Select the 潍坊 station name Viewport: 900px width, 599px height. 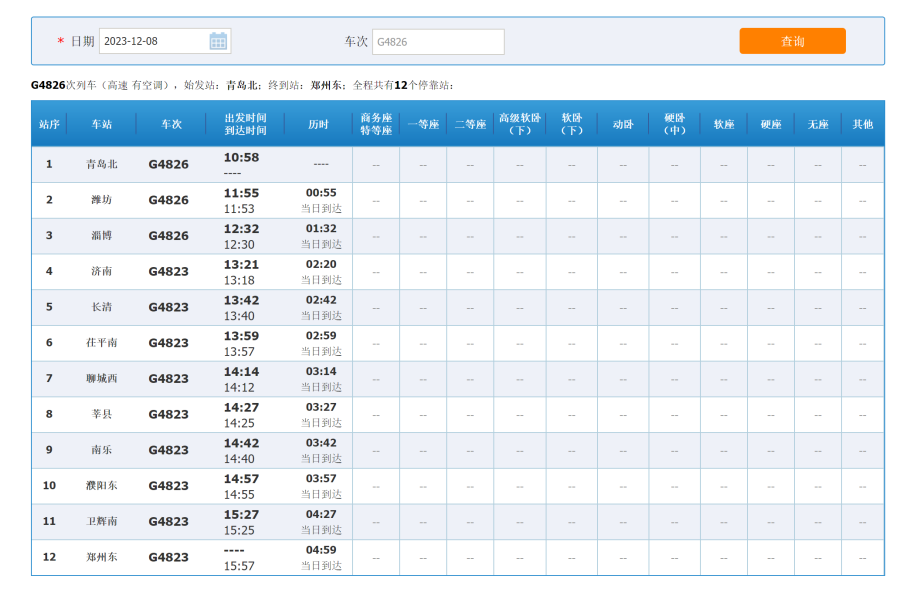[102, 200]
